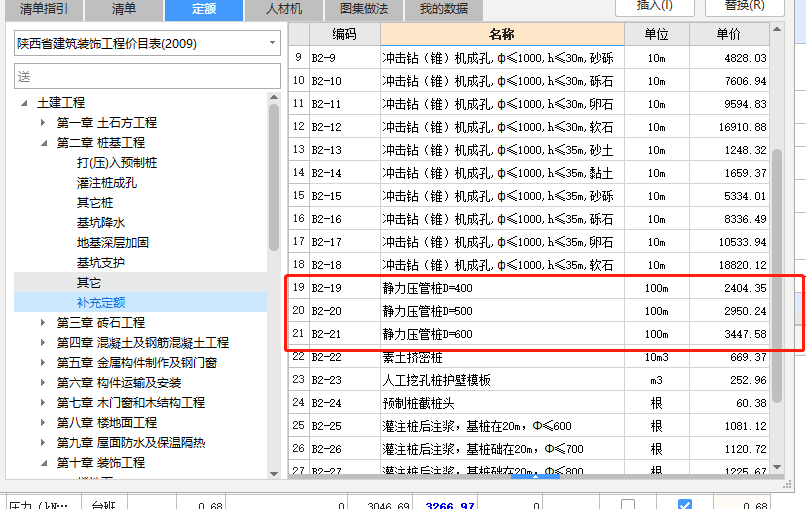This screenshot has height=509, width=806.
Task: Switch to the 图集做法 tab
Action: pos(364,9)
